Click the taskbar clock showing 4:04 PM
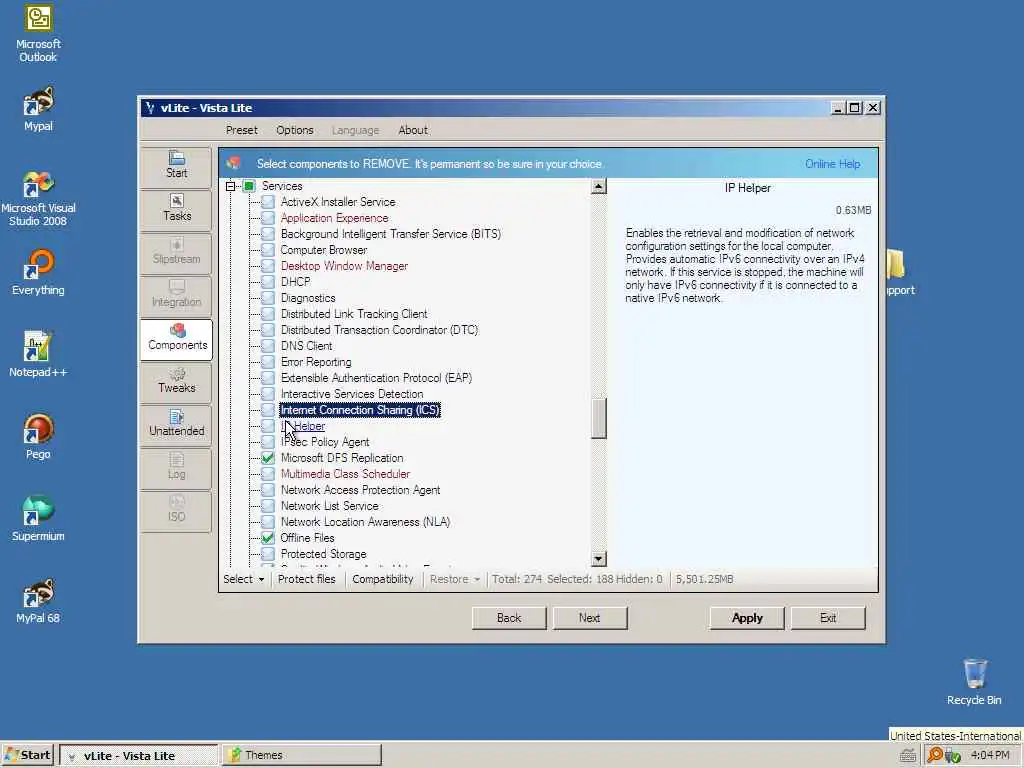The image size is (1024, 768). (x=990, y=755)
